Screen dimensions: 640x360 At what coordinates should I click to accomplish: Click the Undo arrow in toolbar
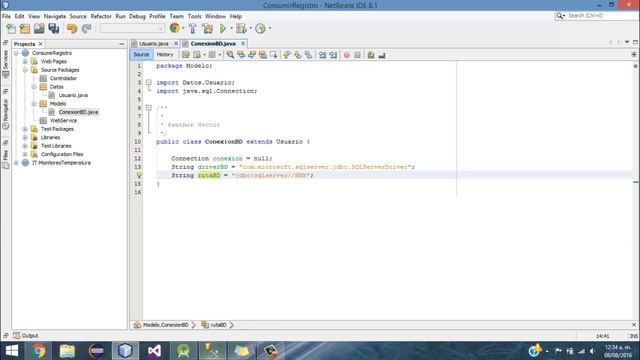[x=72, y=29]
